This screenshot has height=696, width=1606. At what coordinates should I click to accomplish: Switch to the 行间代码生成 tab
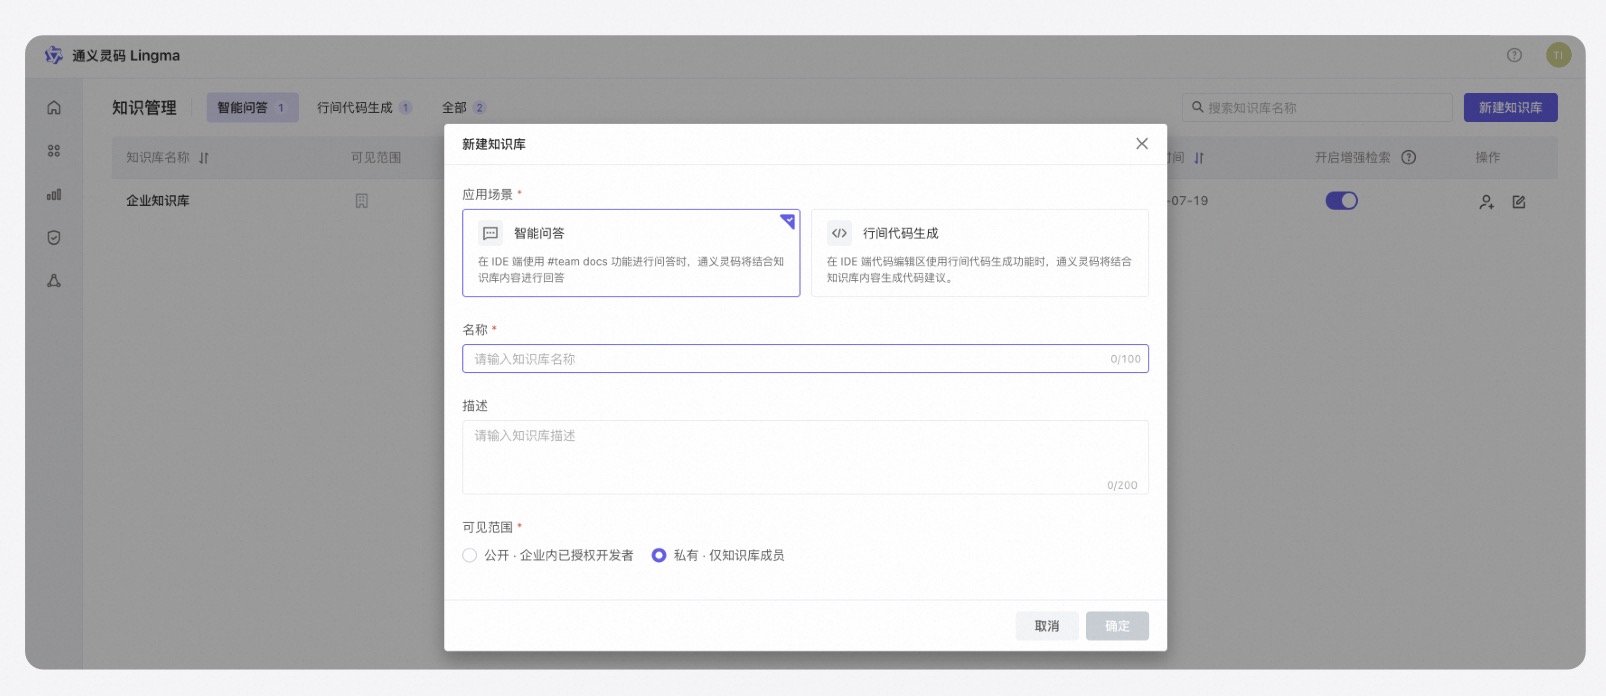click(x=364, y=108)
